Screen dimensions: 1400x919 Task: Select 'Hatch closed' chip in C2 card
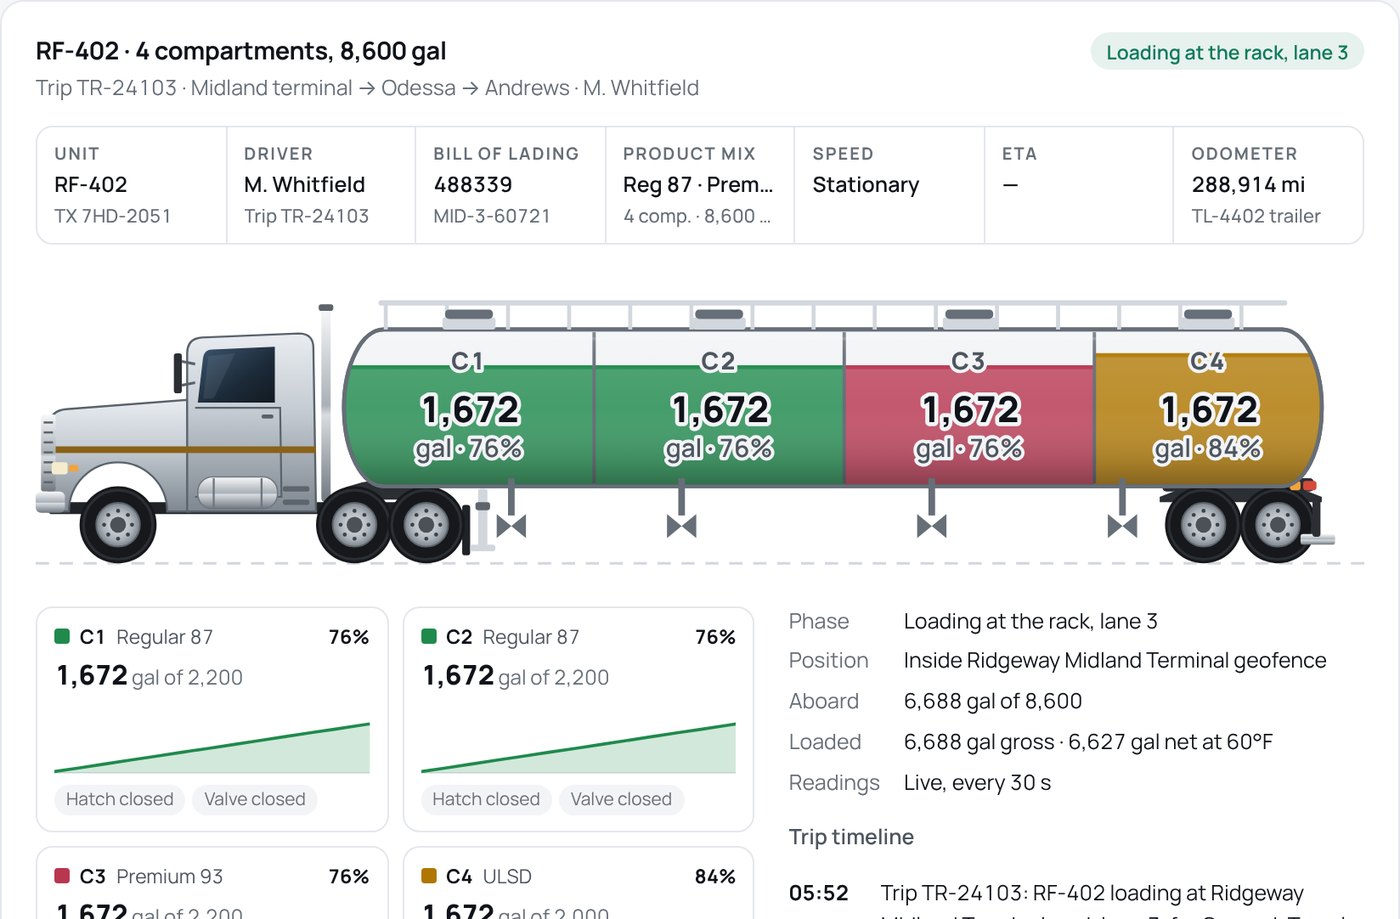click(x=486, y=799)
